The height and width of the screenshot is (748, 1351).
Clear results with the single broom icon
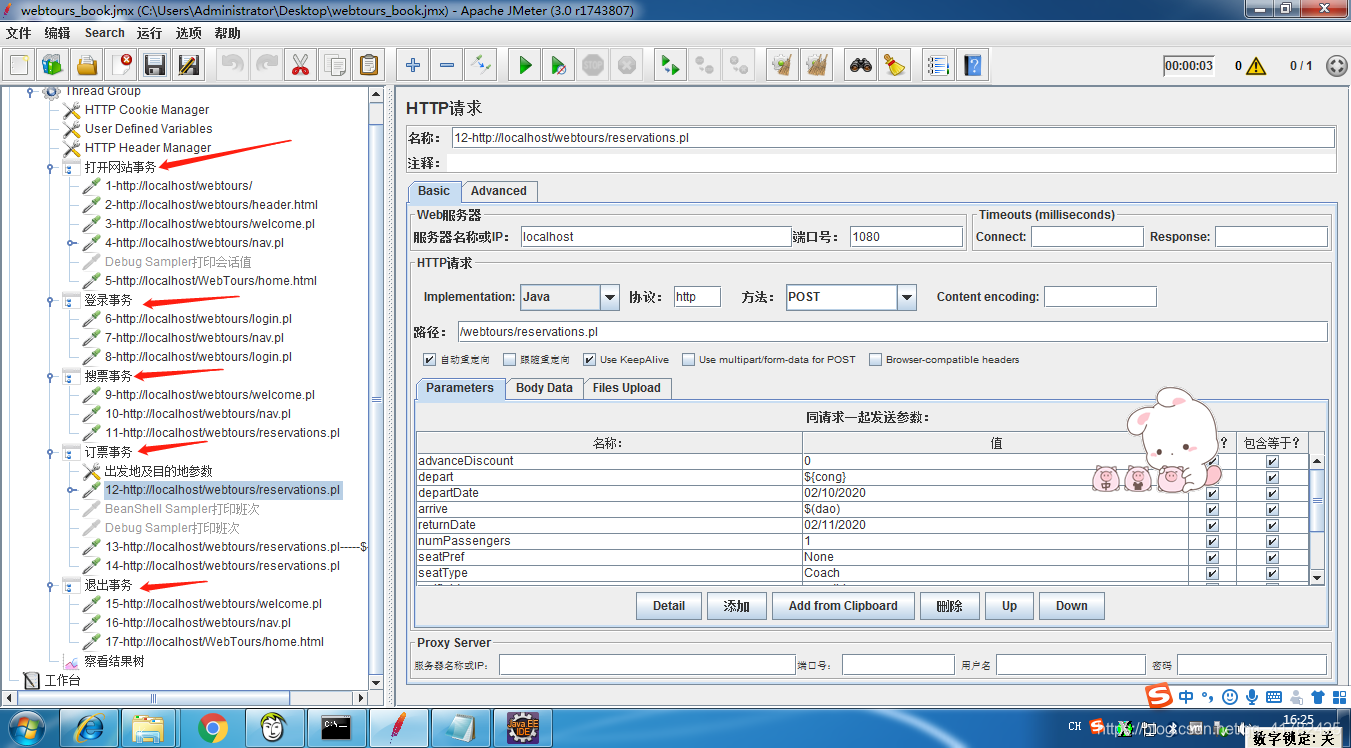781,66
